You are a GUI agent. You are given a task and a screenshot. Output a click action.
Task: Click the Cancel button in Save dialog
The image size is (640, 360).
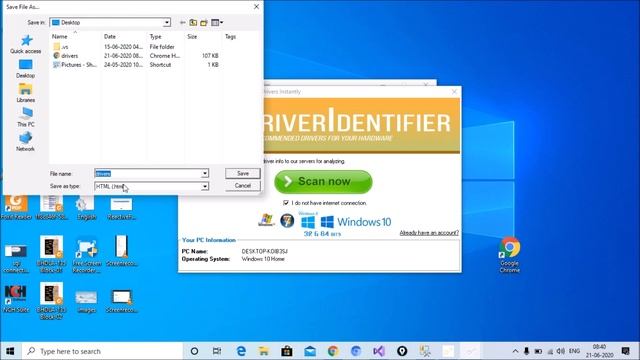coord(242,186)
